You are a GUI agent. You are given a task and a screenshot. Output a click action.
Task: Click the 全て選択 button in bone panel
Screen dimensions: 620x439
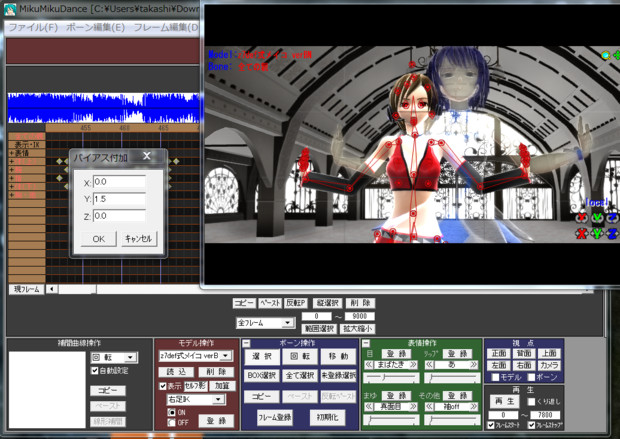tap(300, 375)
